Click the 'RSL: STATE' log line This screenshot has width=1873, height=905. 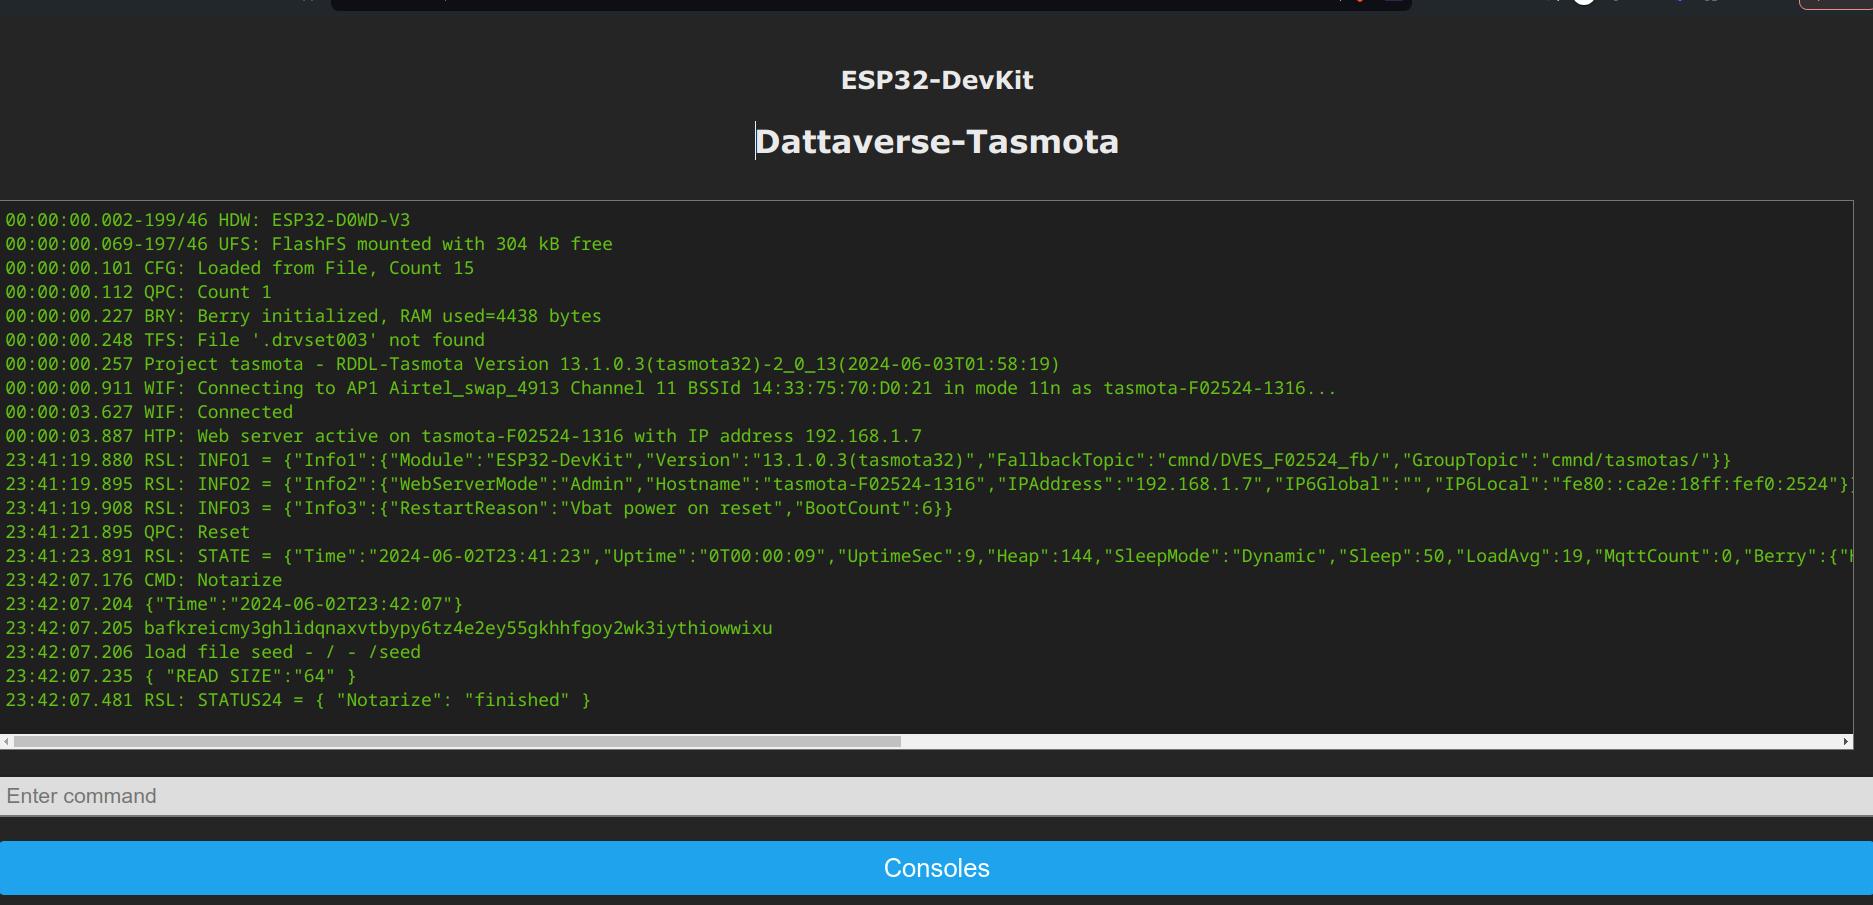[929, 556]
